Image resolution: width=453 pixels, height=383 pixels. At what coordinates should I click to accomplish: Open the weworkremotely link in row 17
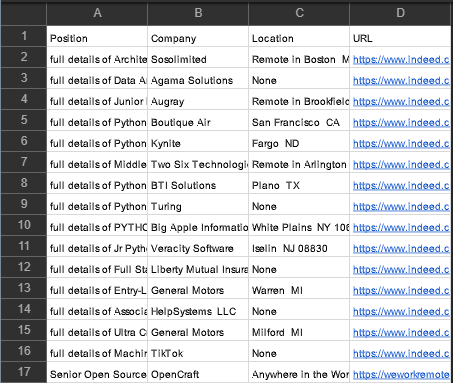coord(401,375)
